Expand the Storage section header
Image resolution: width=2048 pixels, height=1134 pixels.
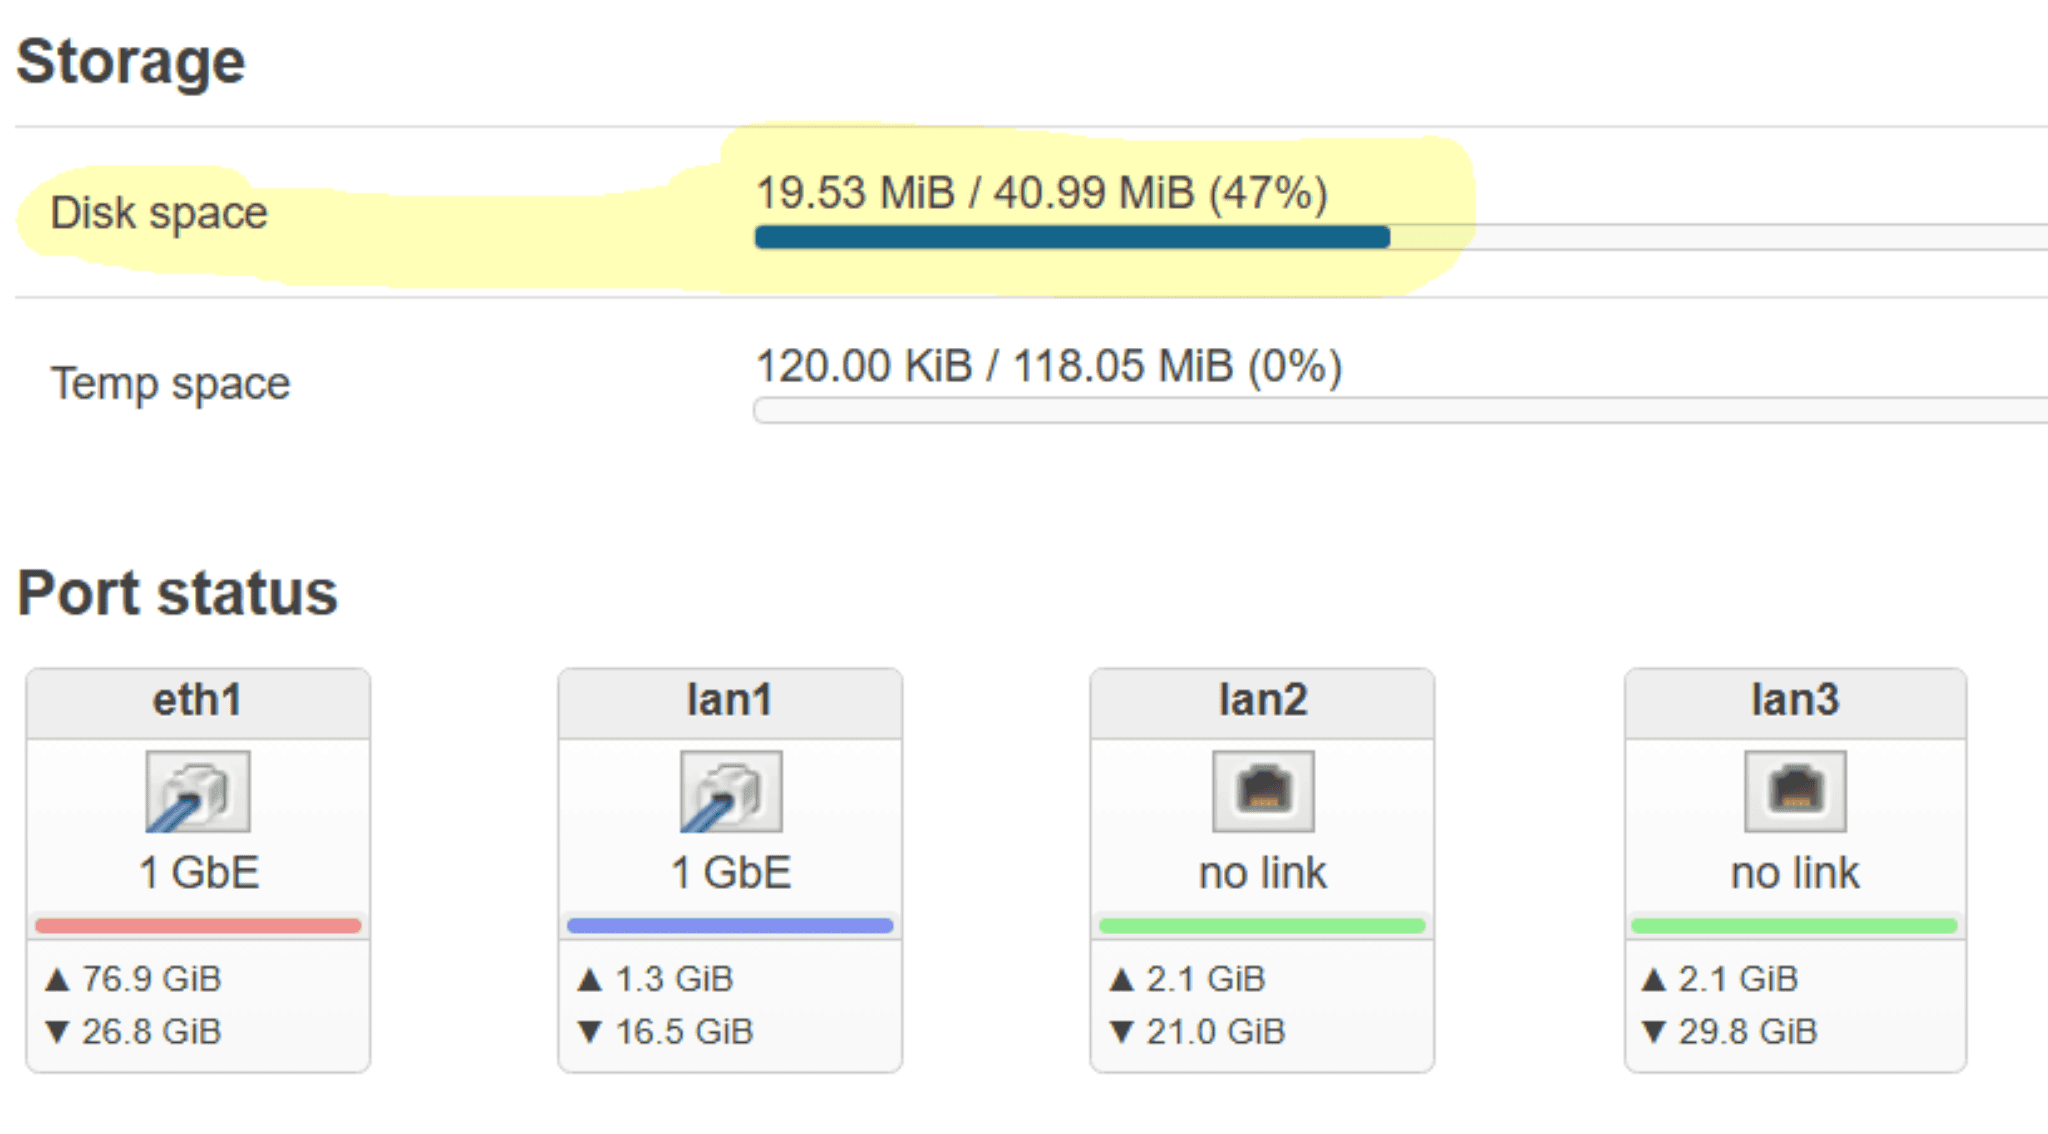(x=132, y=60)
